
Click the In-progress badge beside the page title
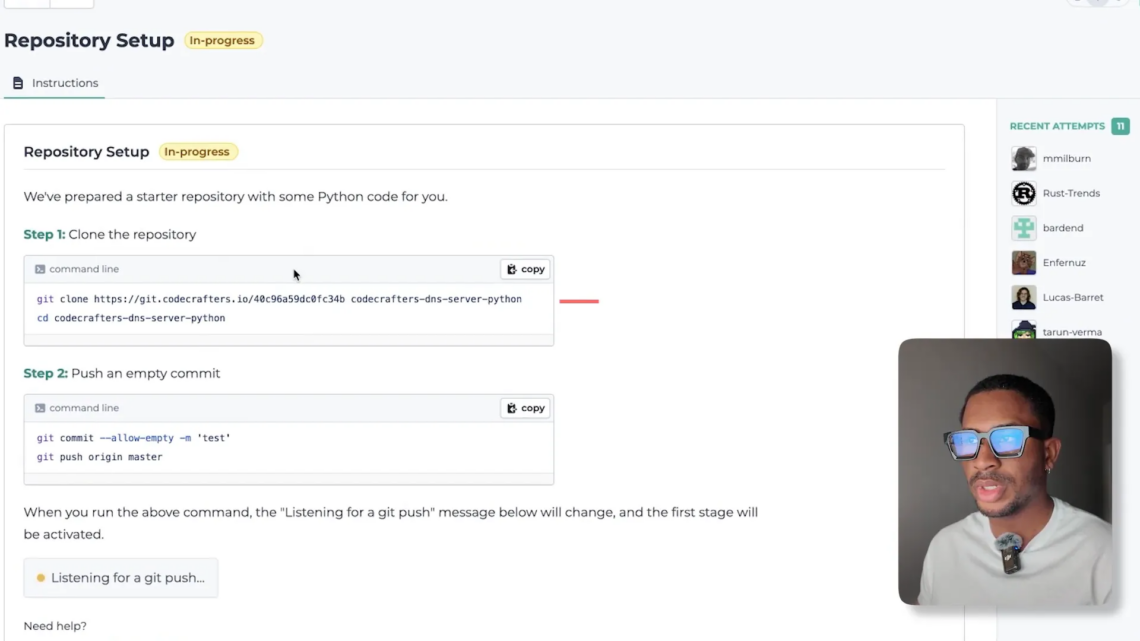click(x=222, y=41)
